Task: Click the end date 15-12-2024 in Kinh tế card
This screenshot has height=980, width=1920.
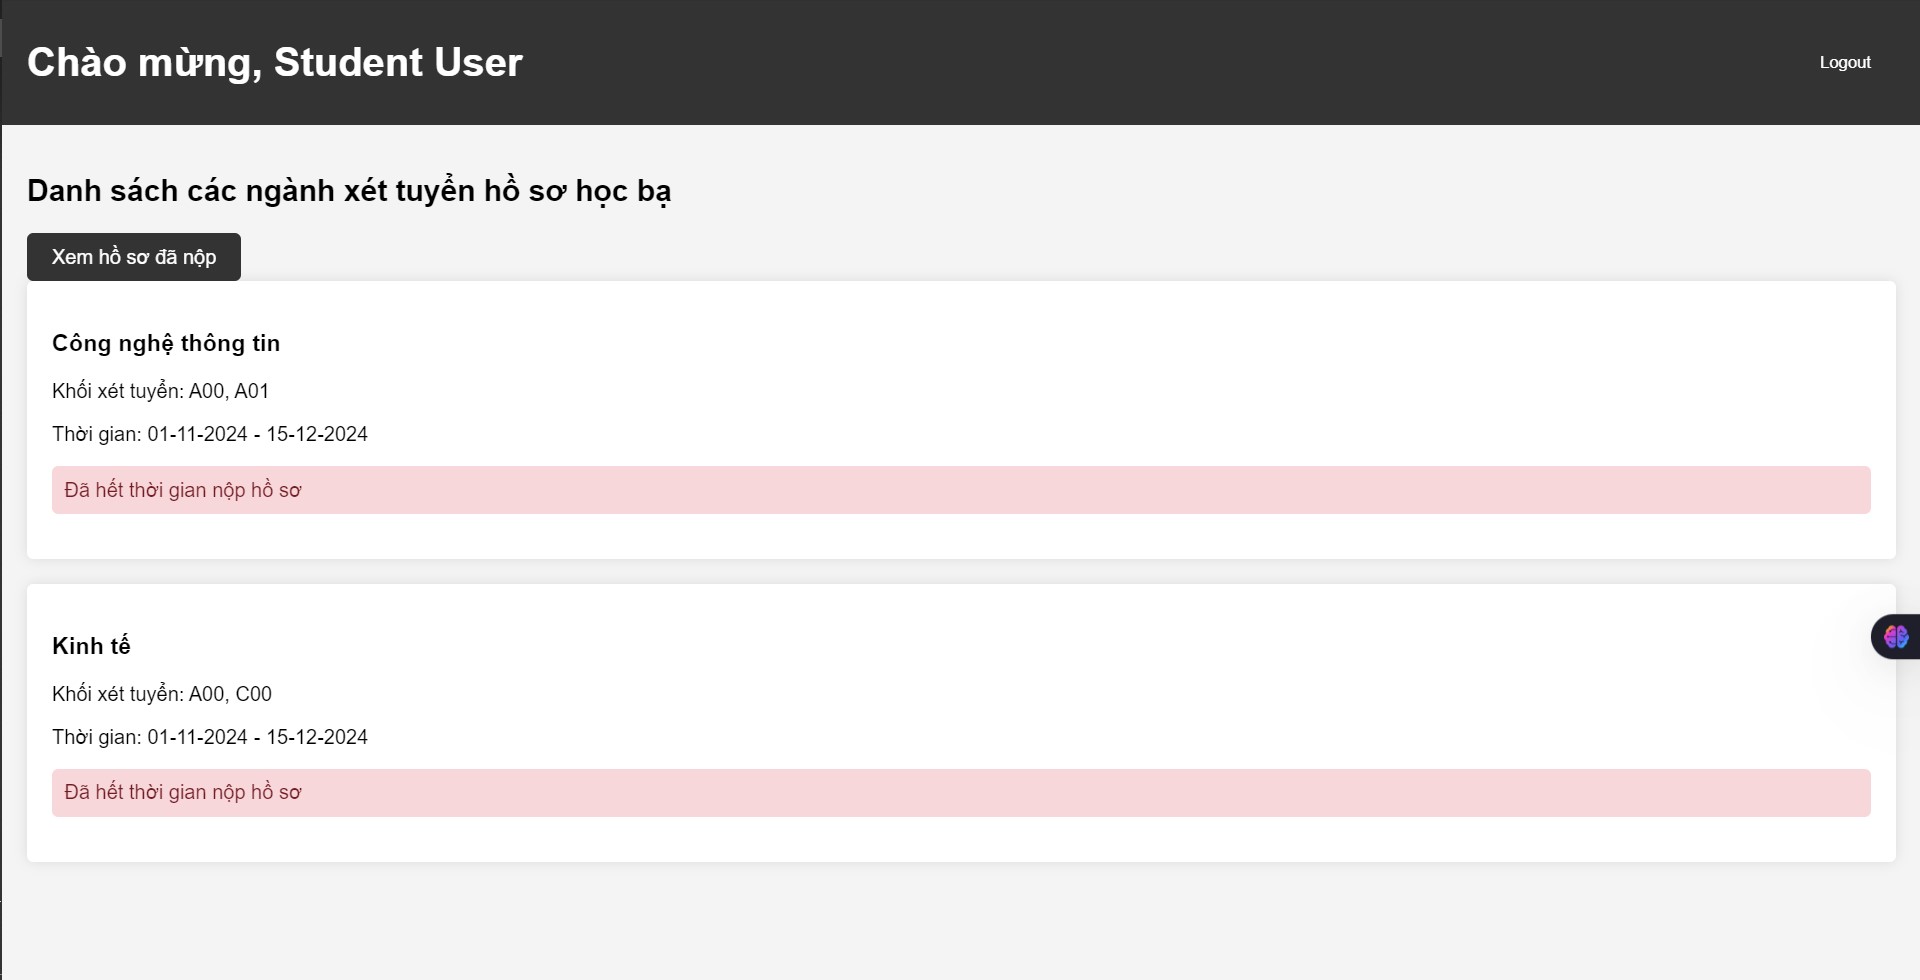Action: coord(317,737)
